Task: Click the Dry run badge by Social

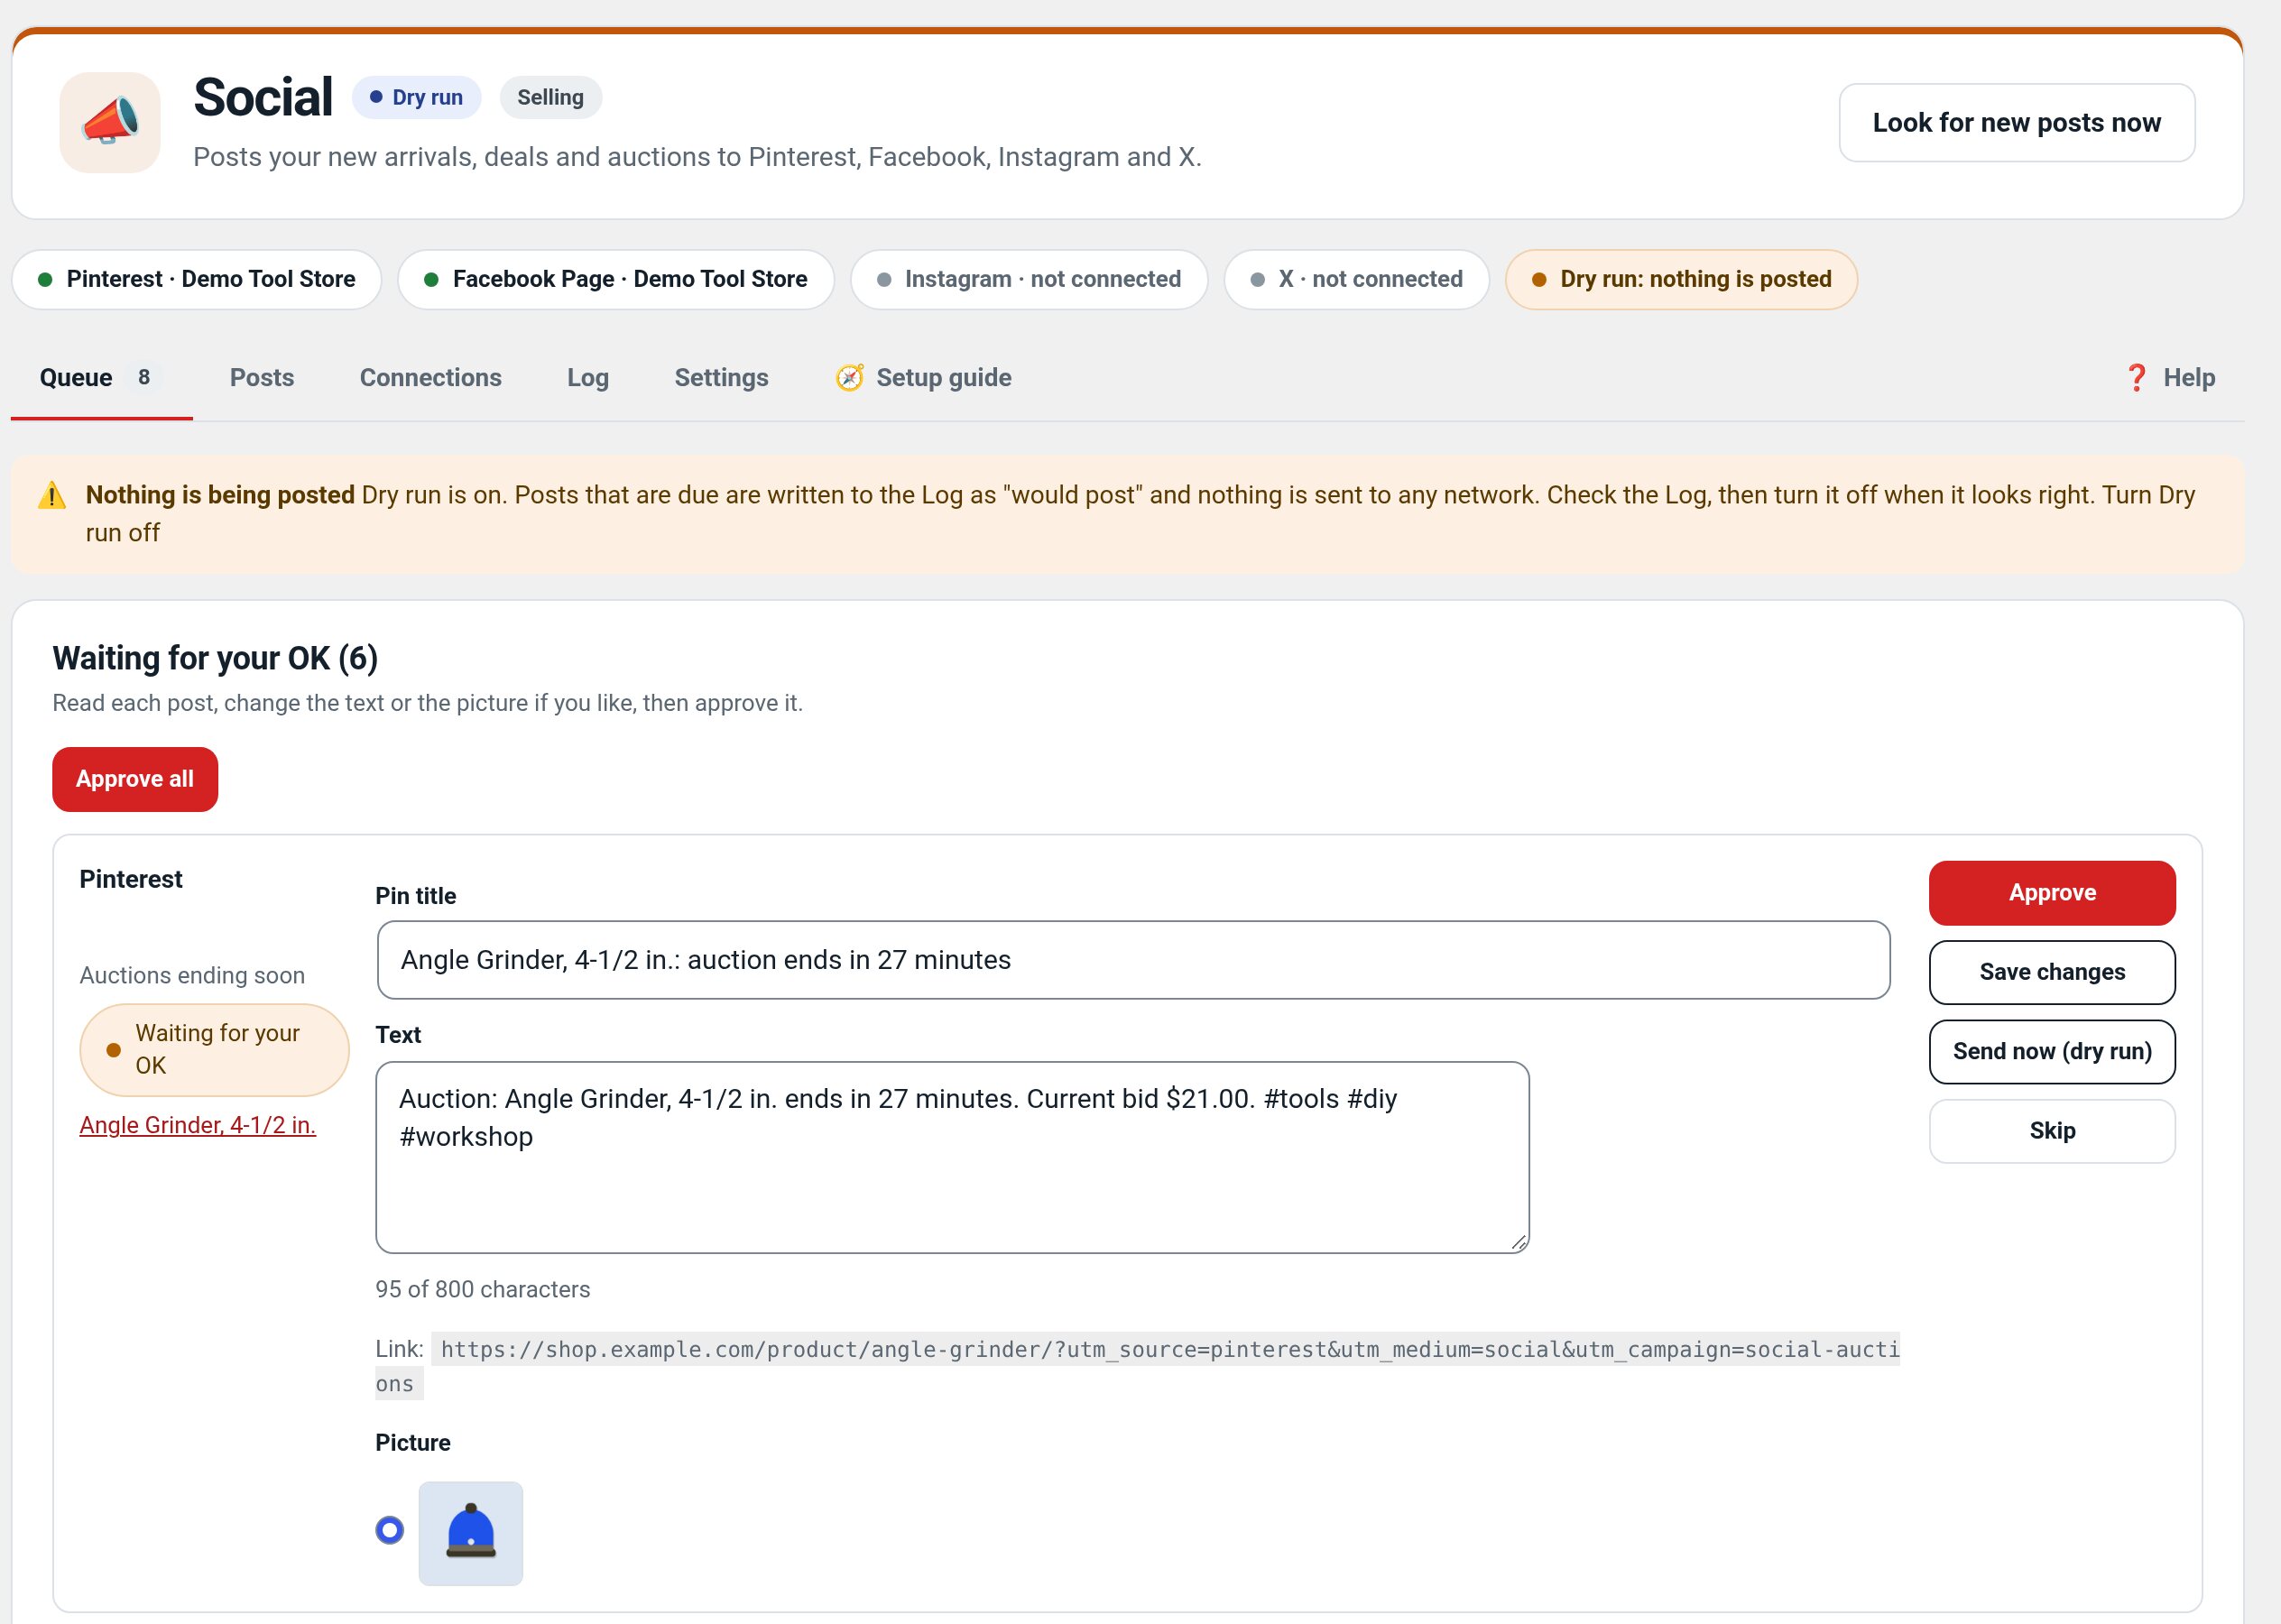Action: (416, 97)
